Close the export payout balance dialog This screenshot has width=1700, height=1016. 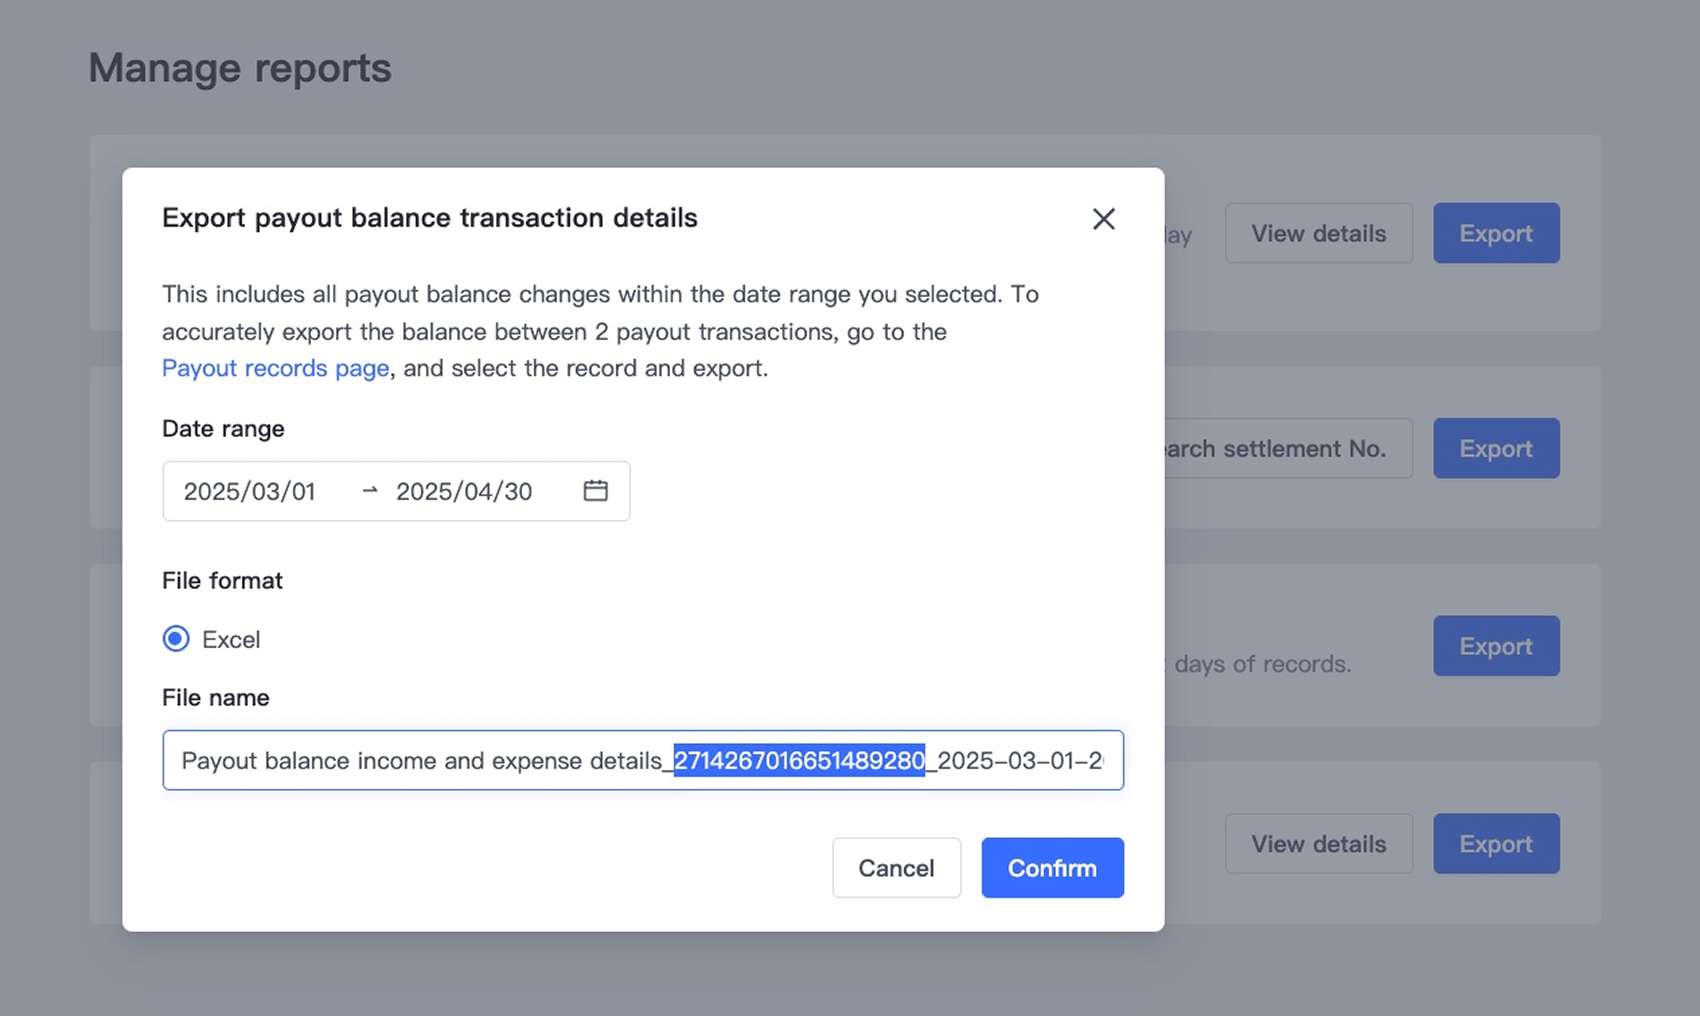[x=1103, y=219]
